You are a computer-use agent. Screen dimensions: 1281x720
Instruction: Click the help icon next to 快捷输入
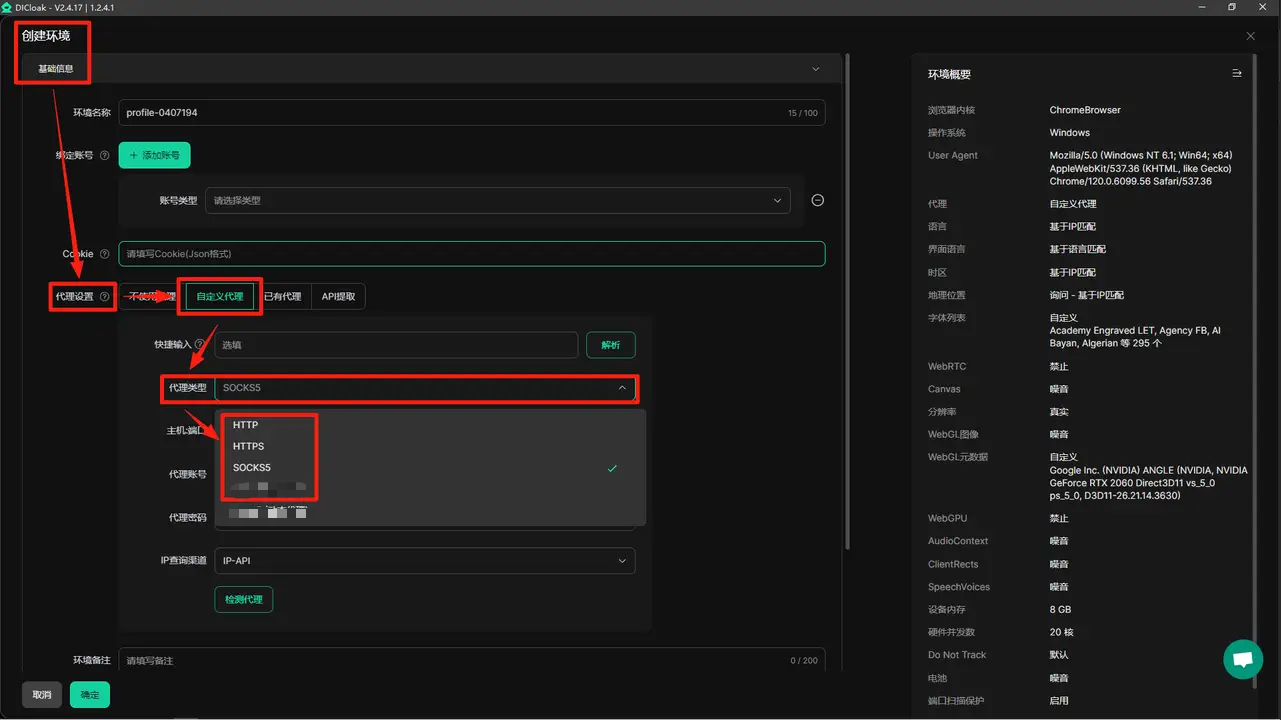pyautogui.click(x=199, y=345)
